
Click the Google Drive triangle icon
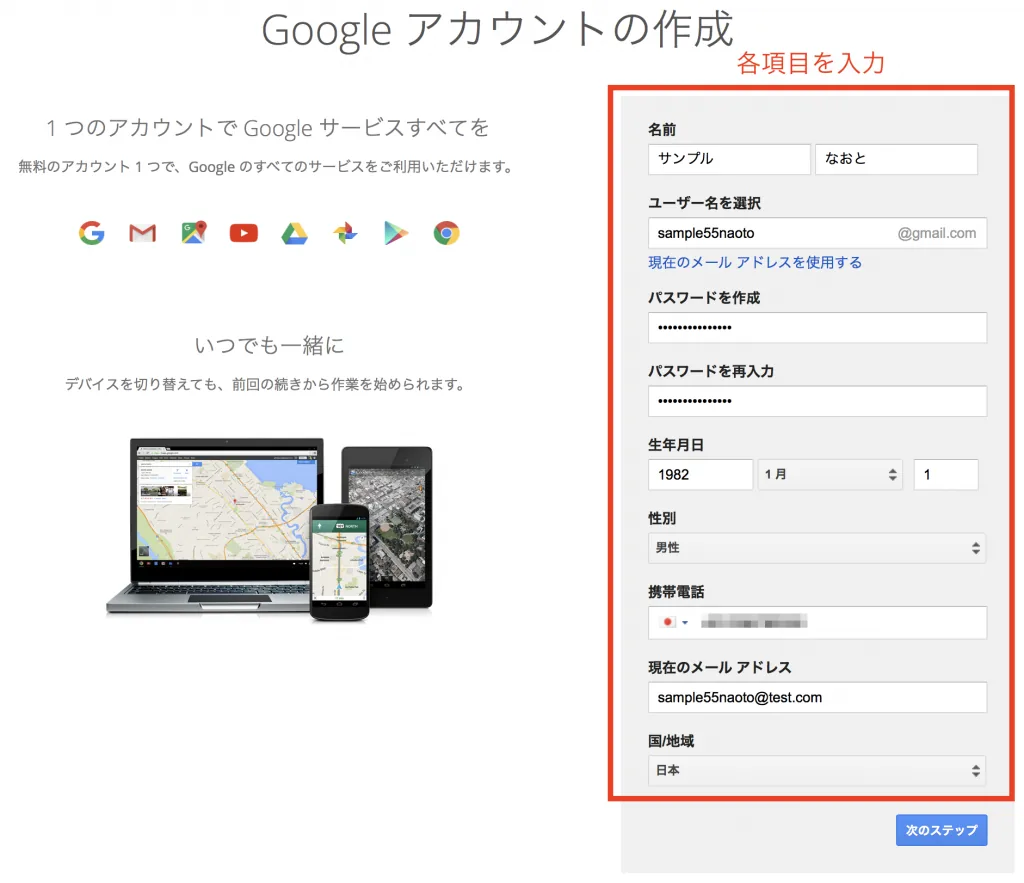[x=295, y=233]
